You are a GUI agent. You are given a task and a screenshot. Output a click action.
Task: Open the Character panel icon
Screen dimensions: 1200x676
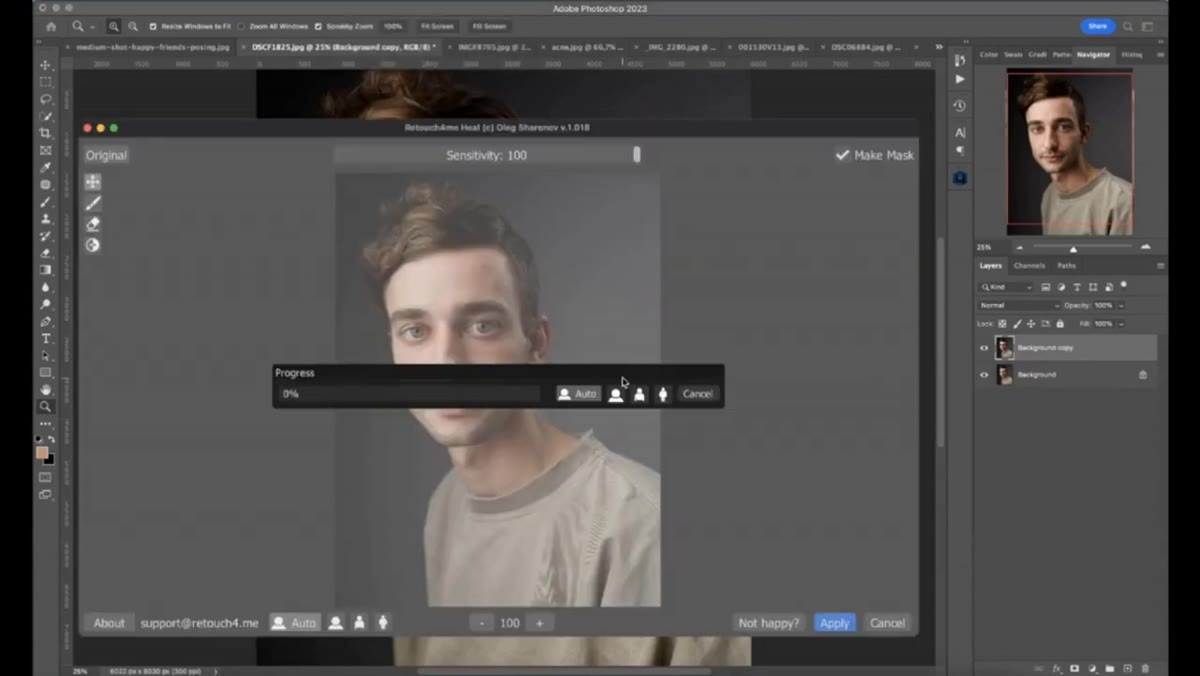coord(960,132)
